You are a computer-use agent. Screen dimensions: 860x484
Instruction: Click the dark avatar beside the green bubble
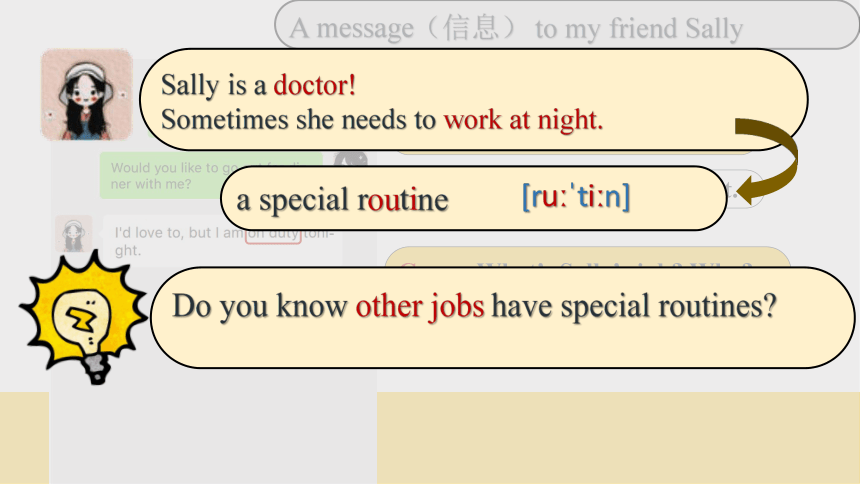[x=351, y=159]
